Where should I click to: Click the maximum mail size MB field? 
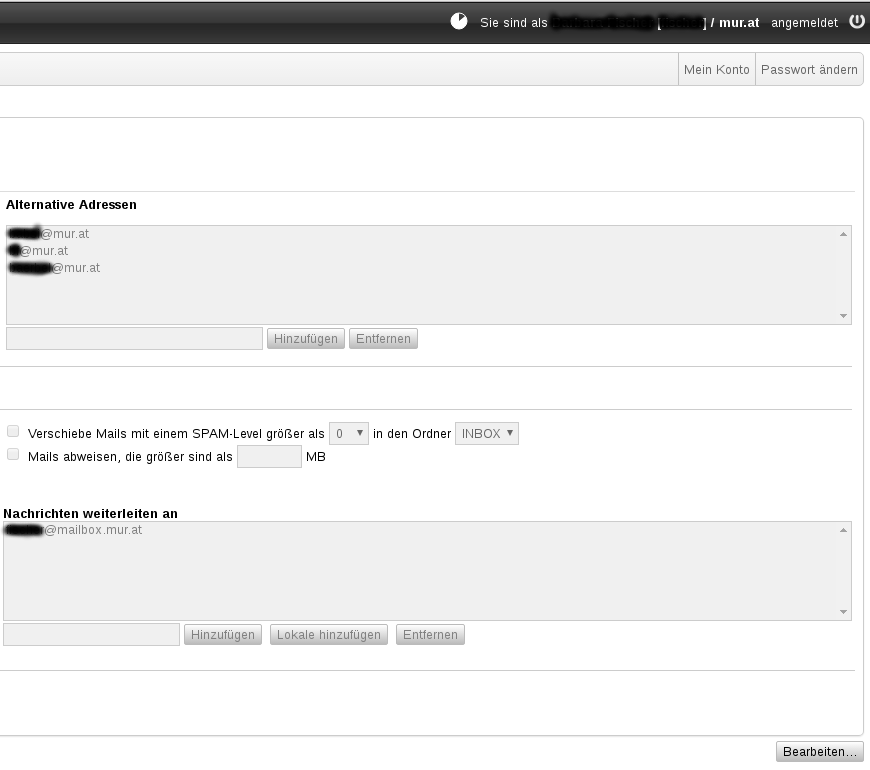coord(269,457)
